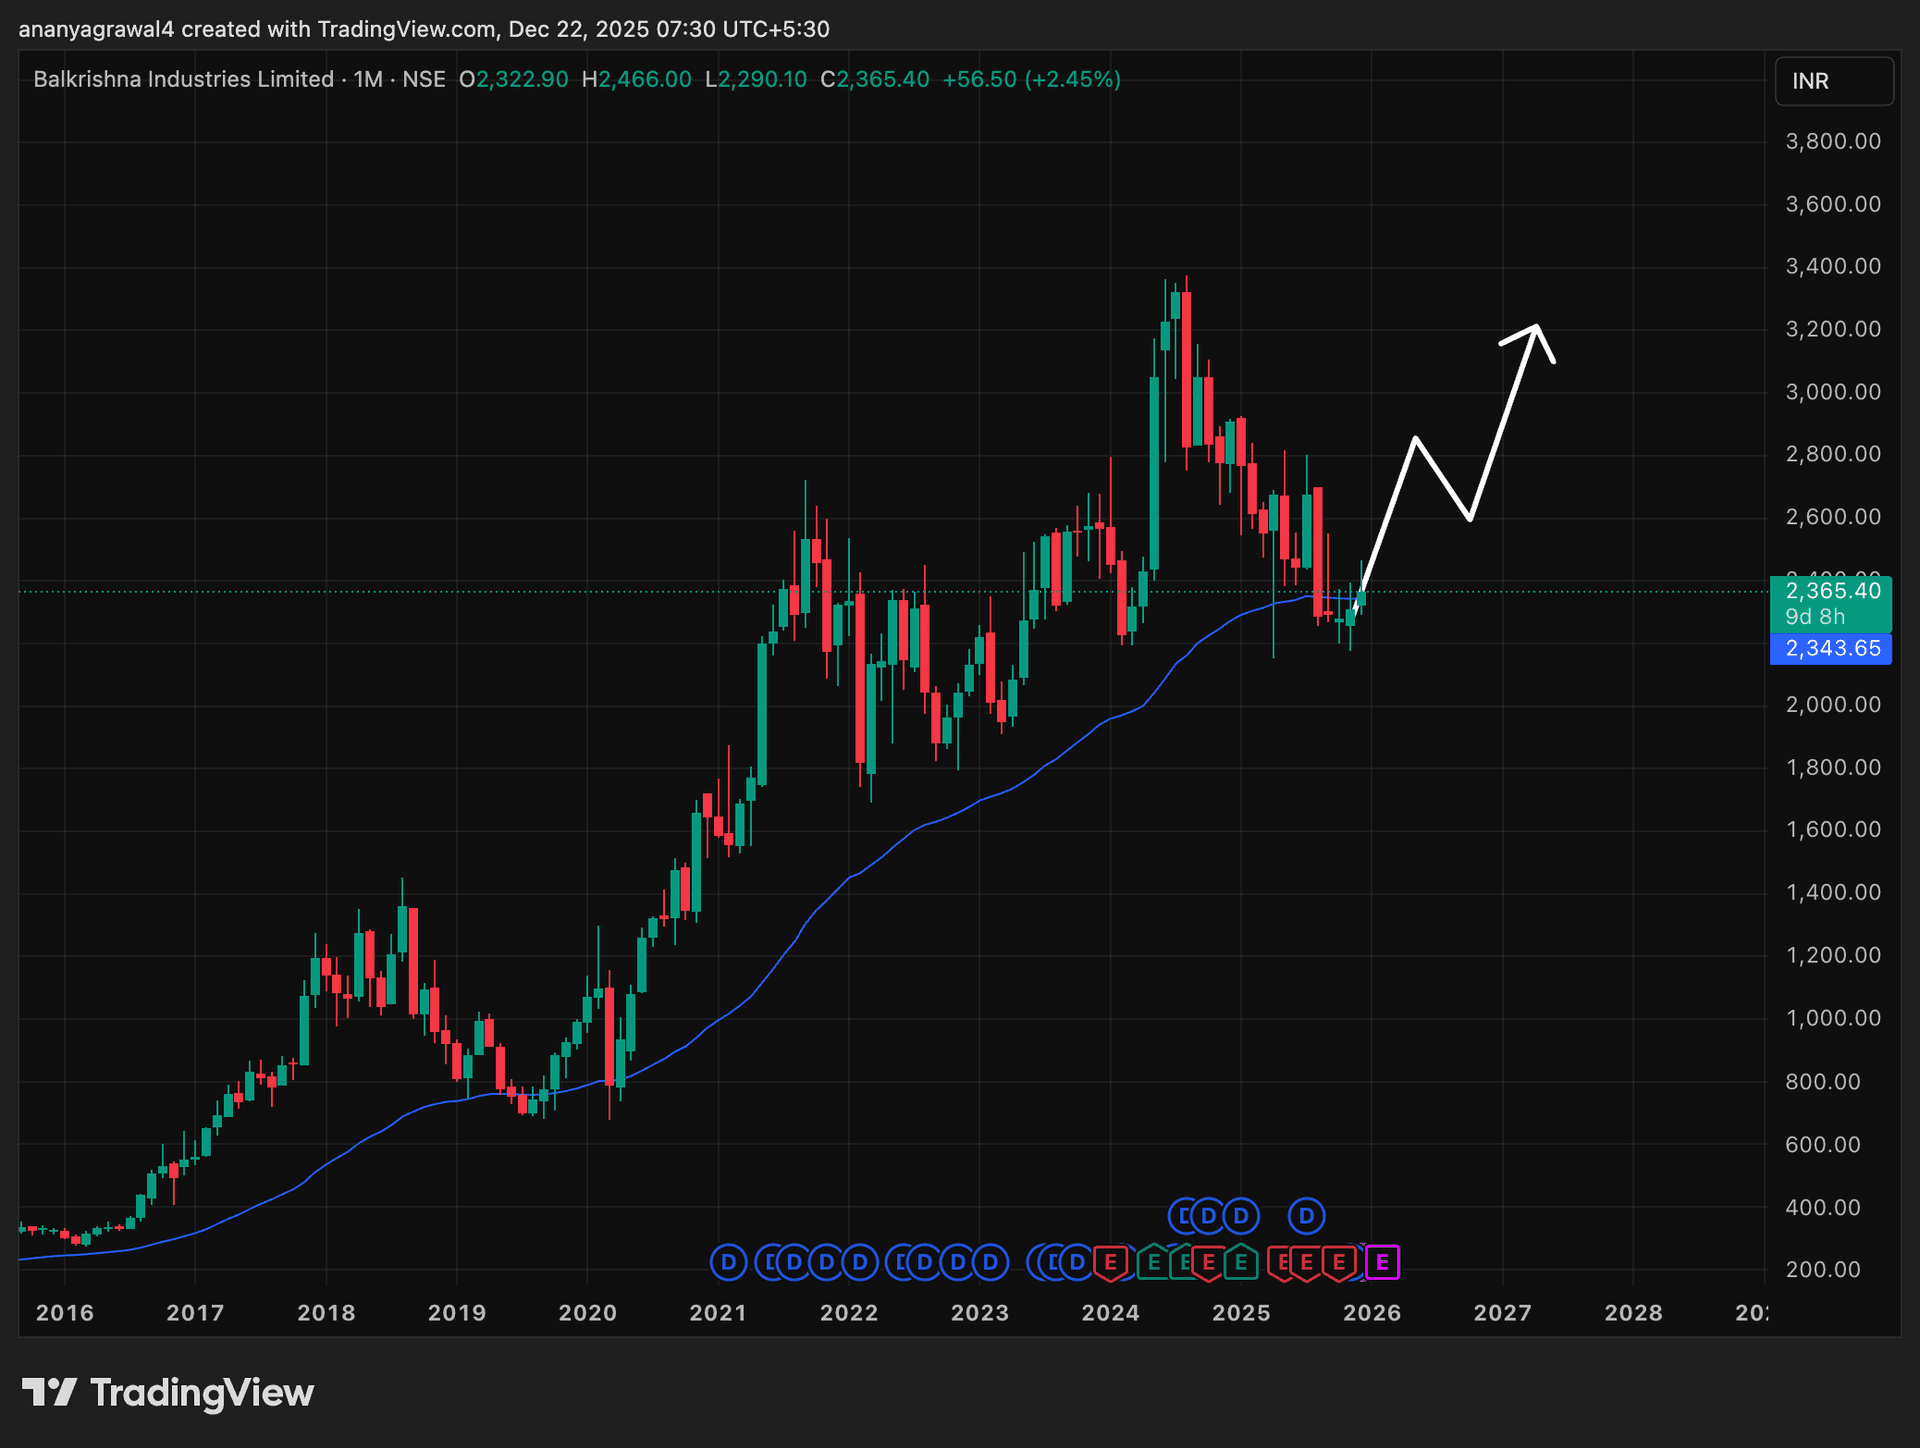Click the 2023 label on the time axis
This screenshot has width=1920, height=1448.
pos(980,1313)
